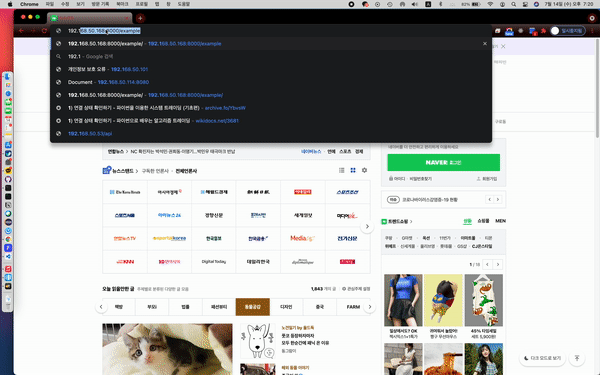The width and height of the screenshot is (600, 375).
Task: Select the FARM topic tab
Action: pyautogui.click(x=353, y=307)
